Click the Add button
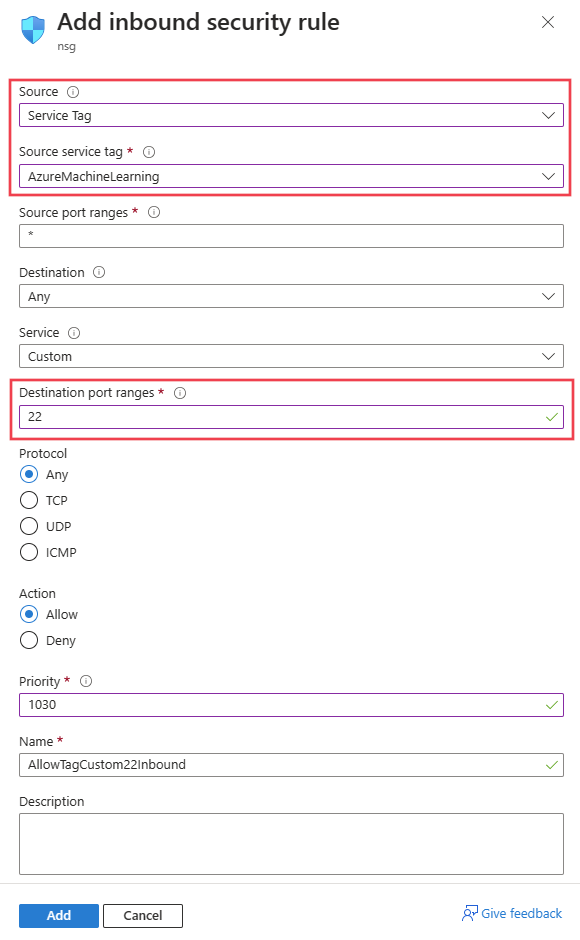580x940 pixels. point(59,915)
